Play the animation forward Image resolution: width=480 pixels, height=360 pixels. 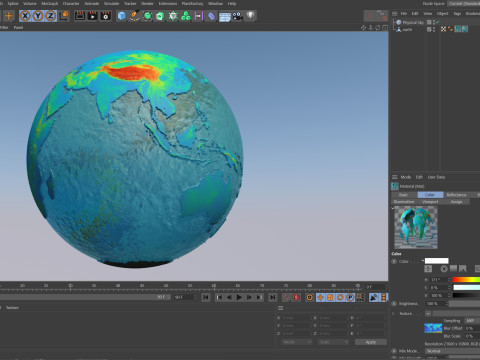pyautogui.click(x=239, y=297)
